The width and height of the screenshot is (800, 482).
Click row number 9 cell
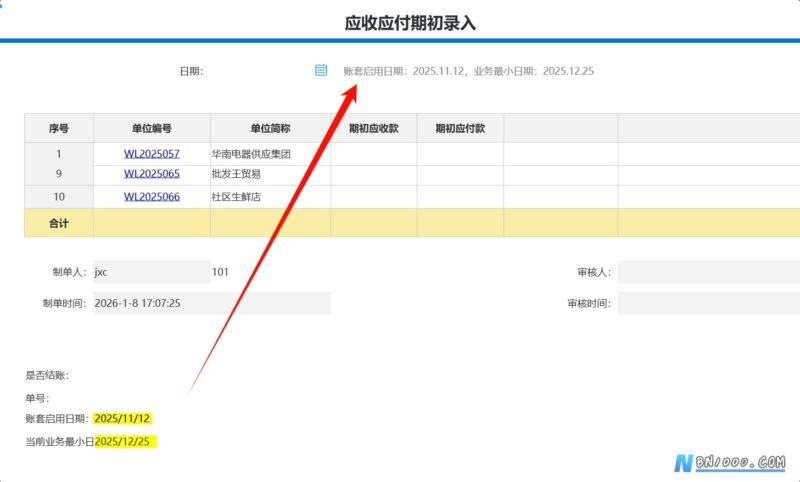[x=59, y=174]
